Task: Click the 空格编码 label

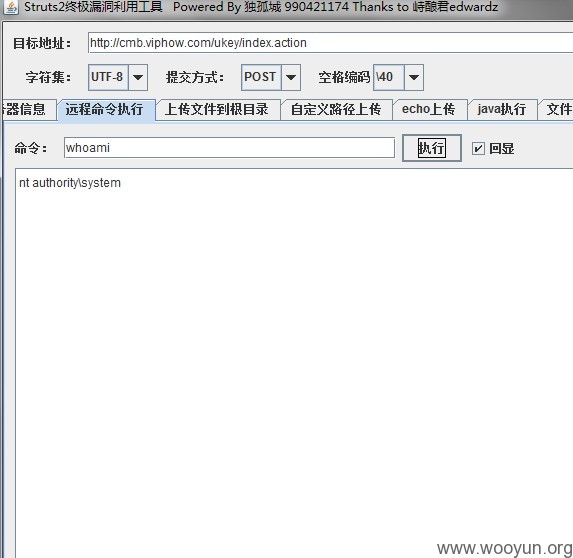Action: [344, 77]
